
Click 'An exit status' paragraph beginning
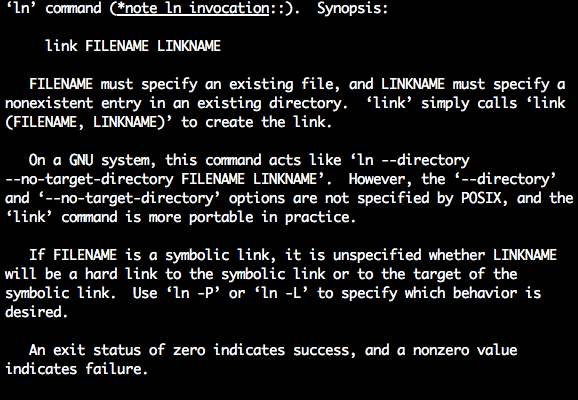pyautogui.click(x=85, y=350)
